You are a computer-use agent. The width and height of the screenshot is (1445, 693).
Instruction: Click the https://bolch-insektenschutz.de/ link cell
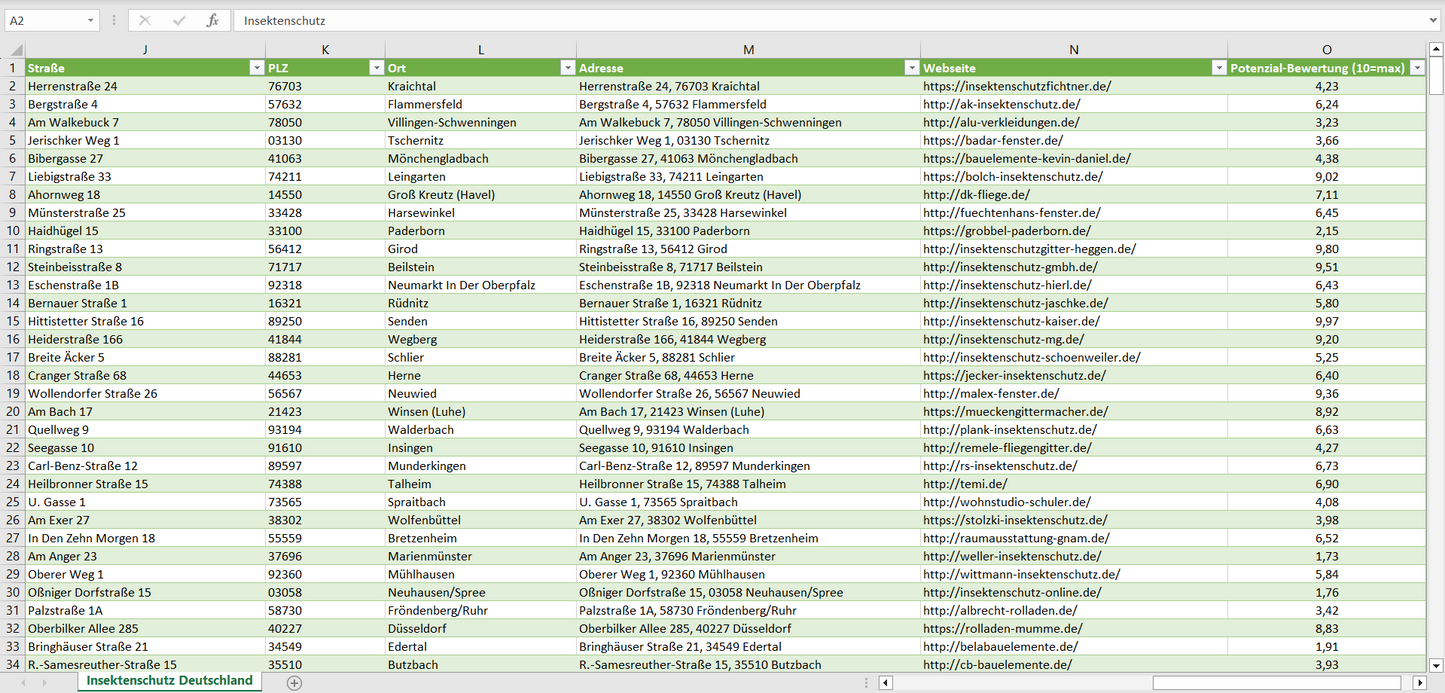1012,177
